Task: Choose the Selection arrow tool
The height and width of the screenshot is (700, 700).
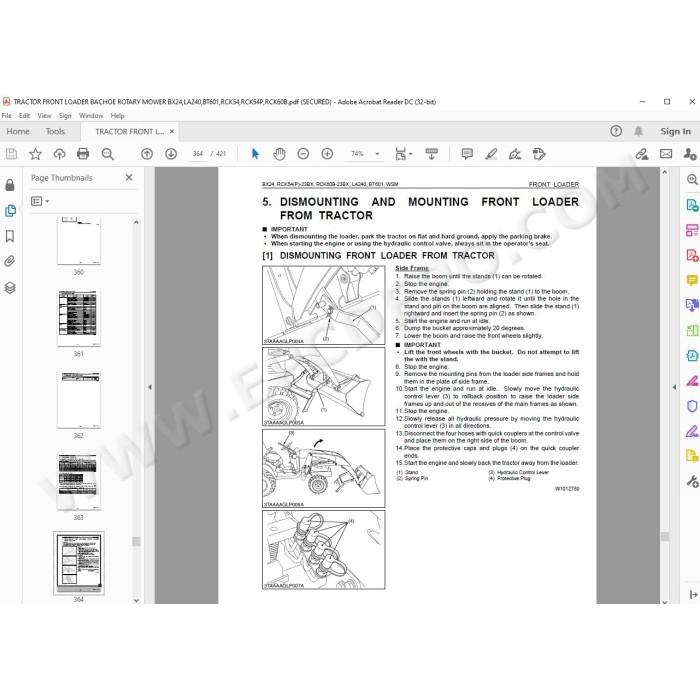Action: pos(255,154)
